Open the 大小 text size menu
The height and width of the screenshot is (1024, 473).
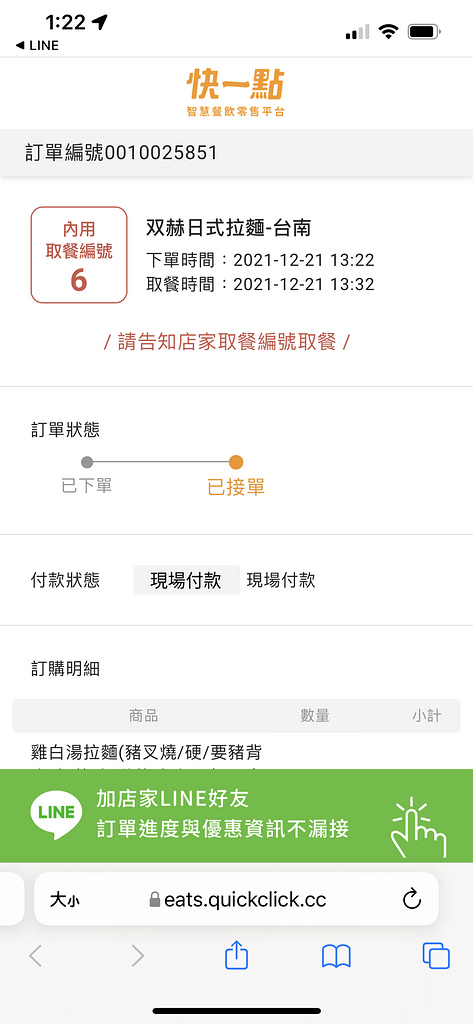(65, 901)
